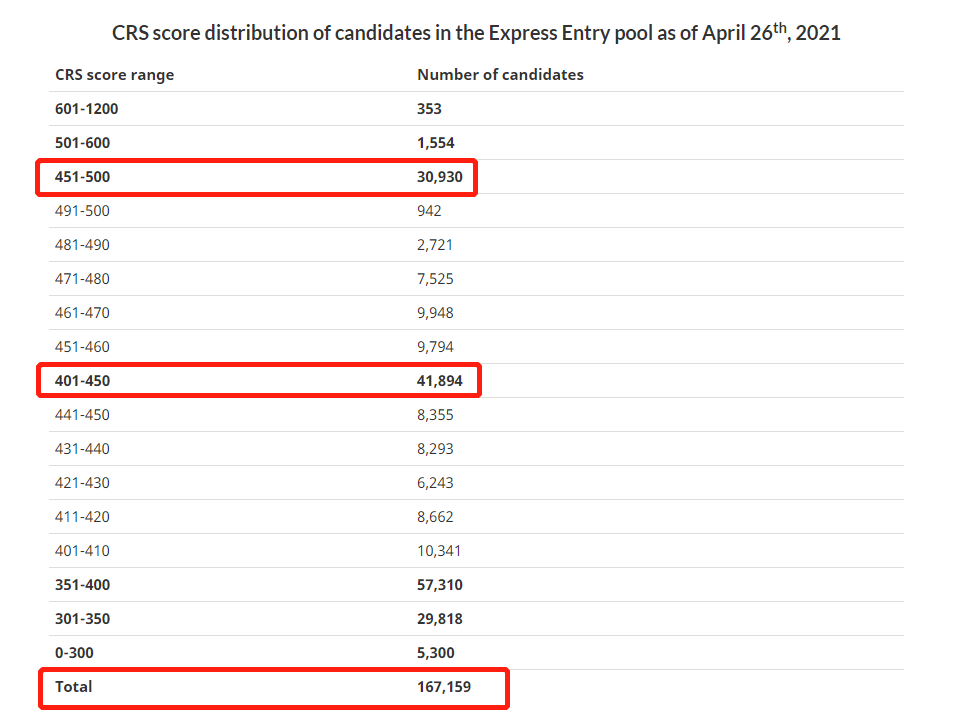Select the 451-460 range label
The image size is (963, 712).
[82, 346]
